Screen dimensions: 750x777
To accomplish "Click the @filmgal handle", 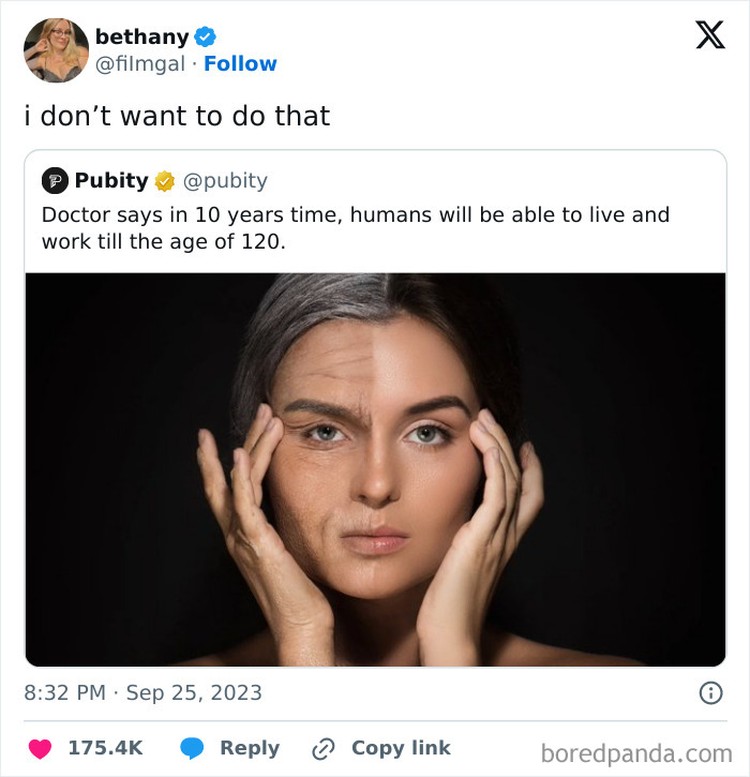I will (140, 64).
